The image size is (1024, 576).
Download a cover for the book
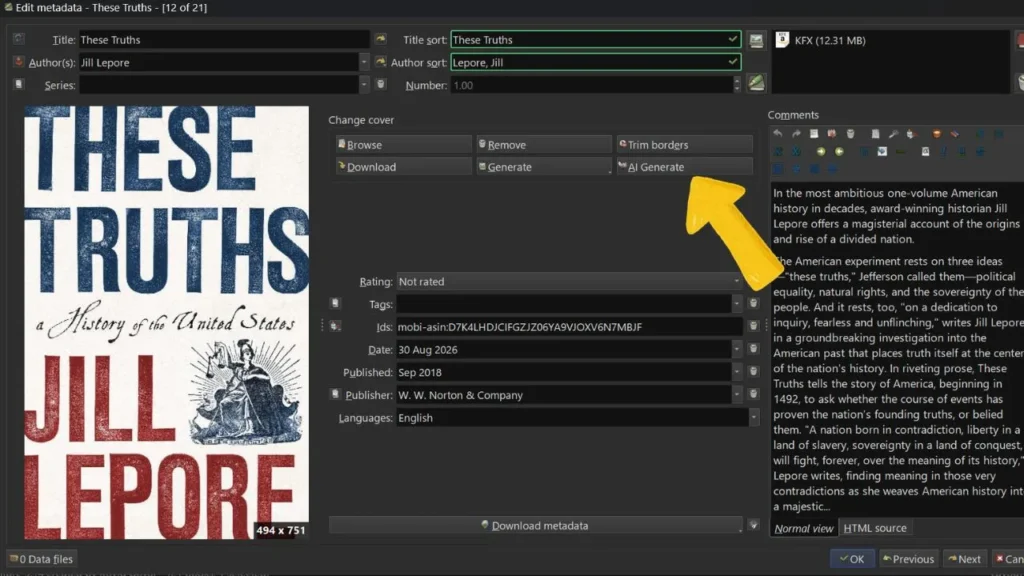tap(403, 167)
